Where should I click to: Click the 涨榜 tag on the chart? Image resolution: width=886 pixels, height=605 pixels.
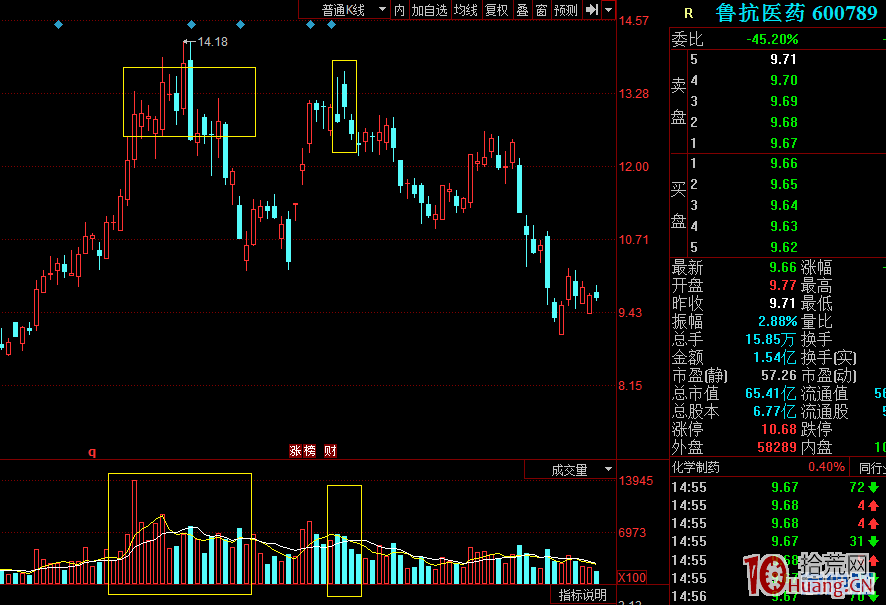click(x=303, y=450)
